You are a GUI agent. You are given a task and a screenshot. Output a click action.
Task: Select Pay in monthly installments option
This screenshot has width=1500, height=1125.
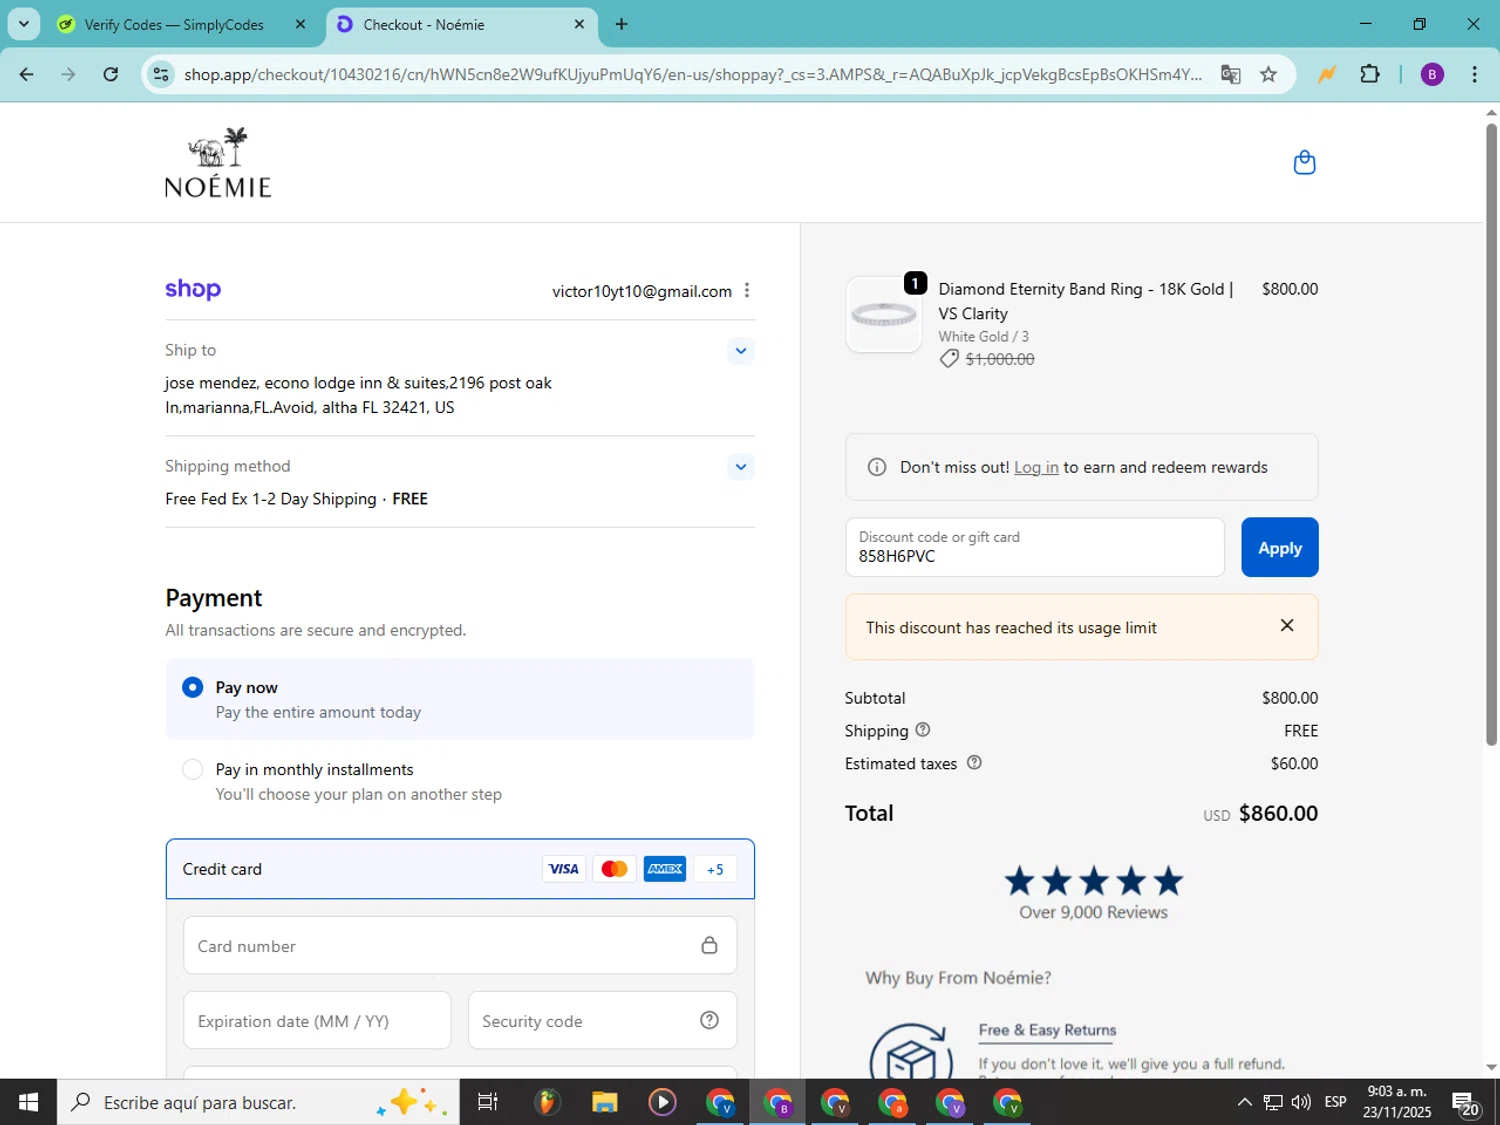(193, 769)
